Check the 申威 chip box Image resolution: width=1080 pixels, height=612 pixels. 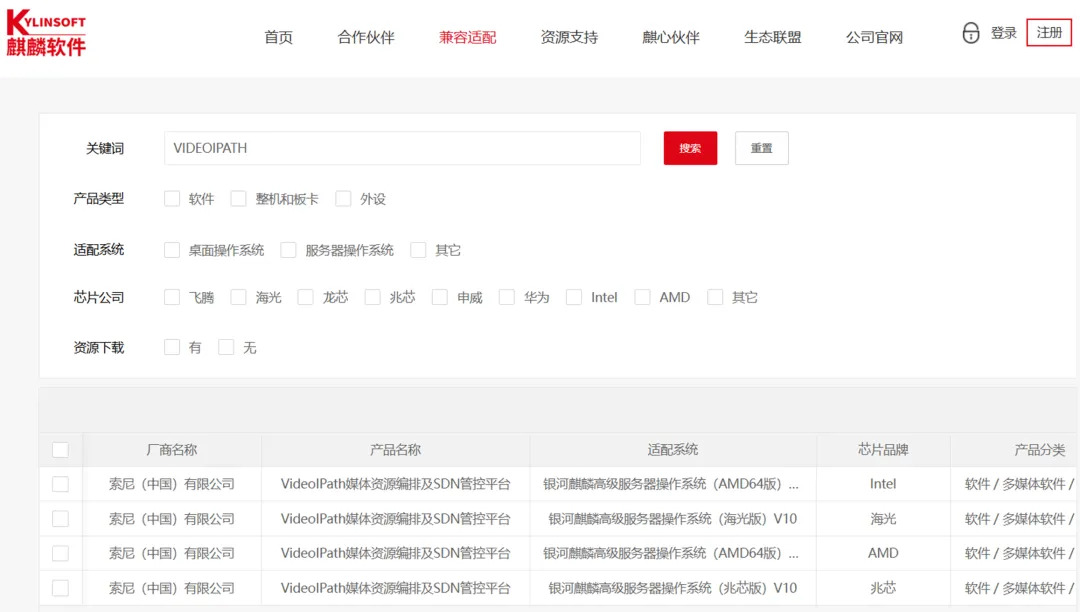[x=439, y=297]
